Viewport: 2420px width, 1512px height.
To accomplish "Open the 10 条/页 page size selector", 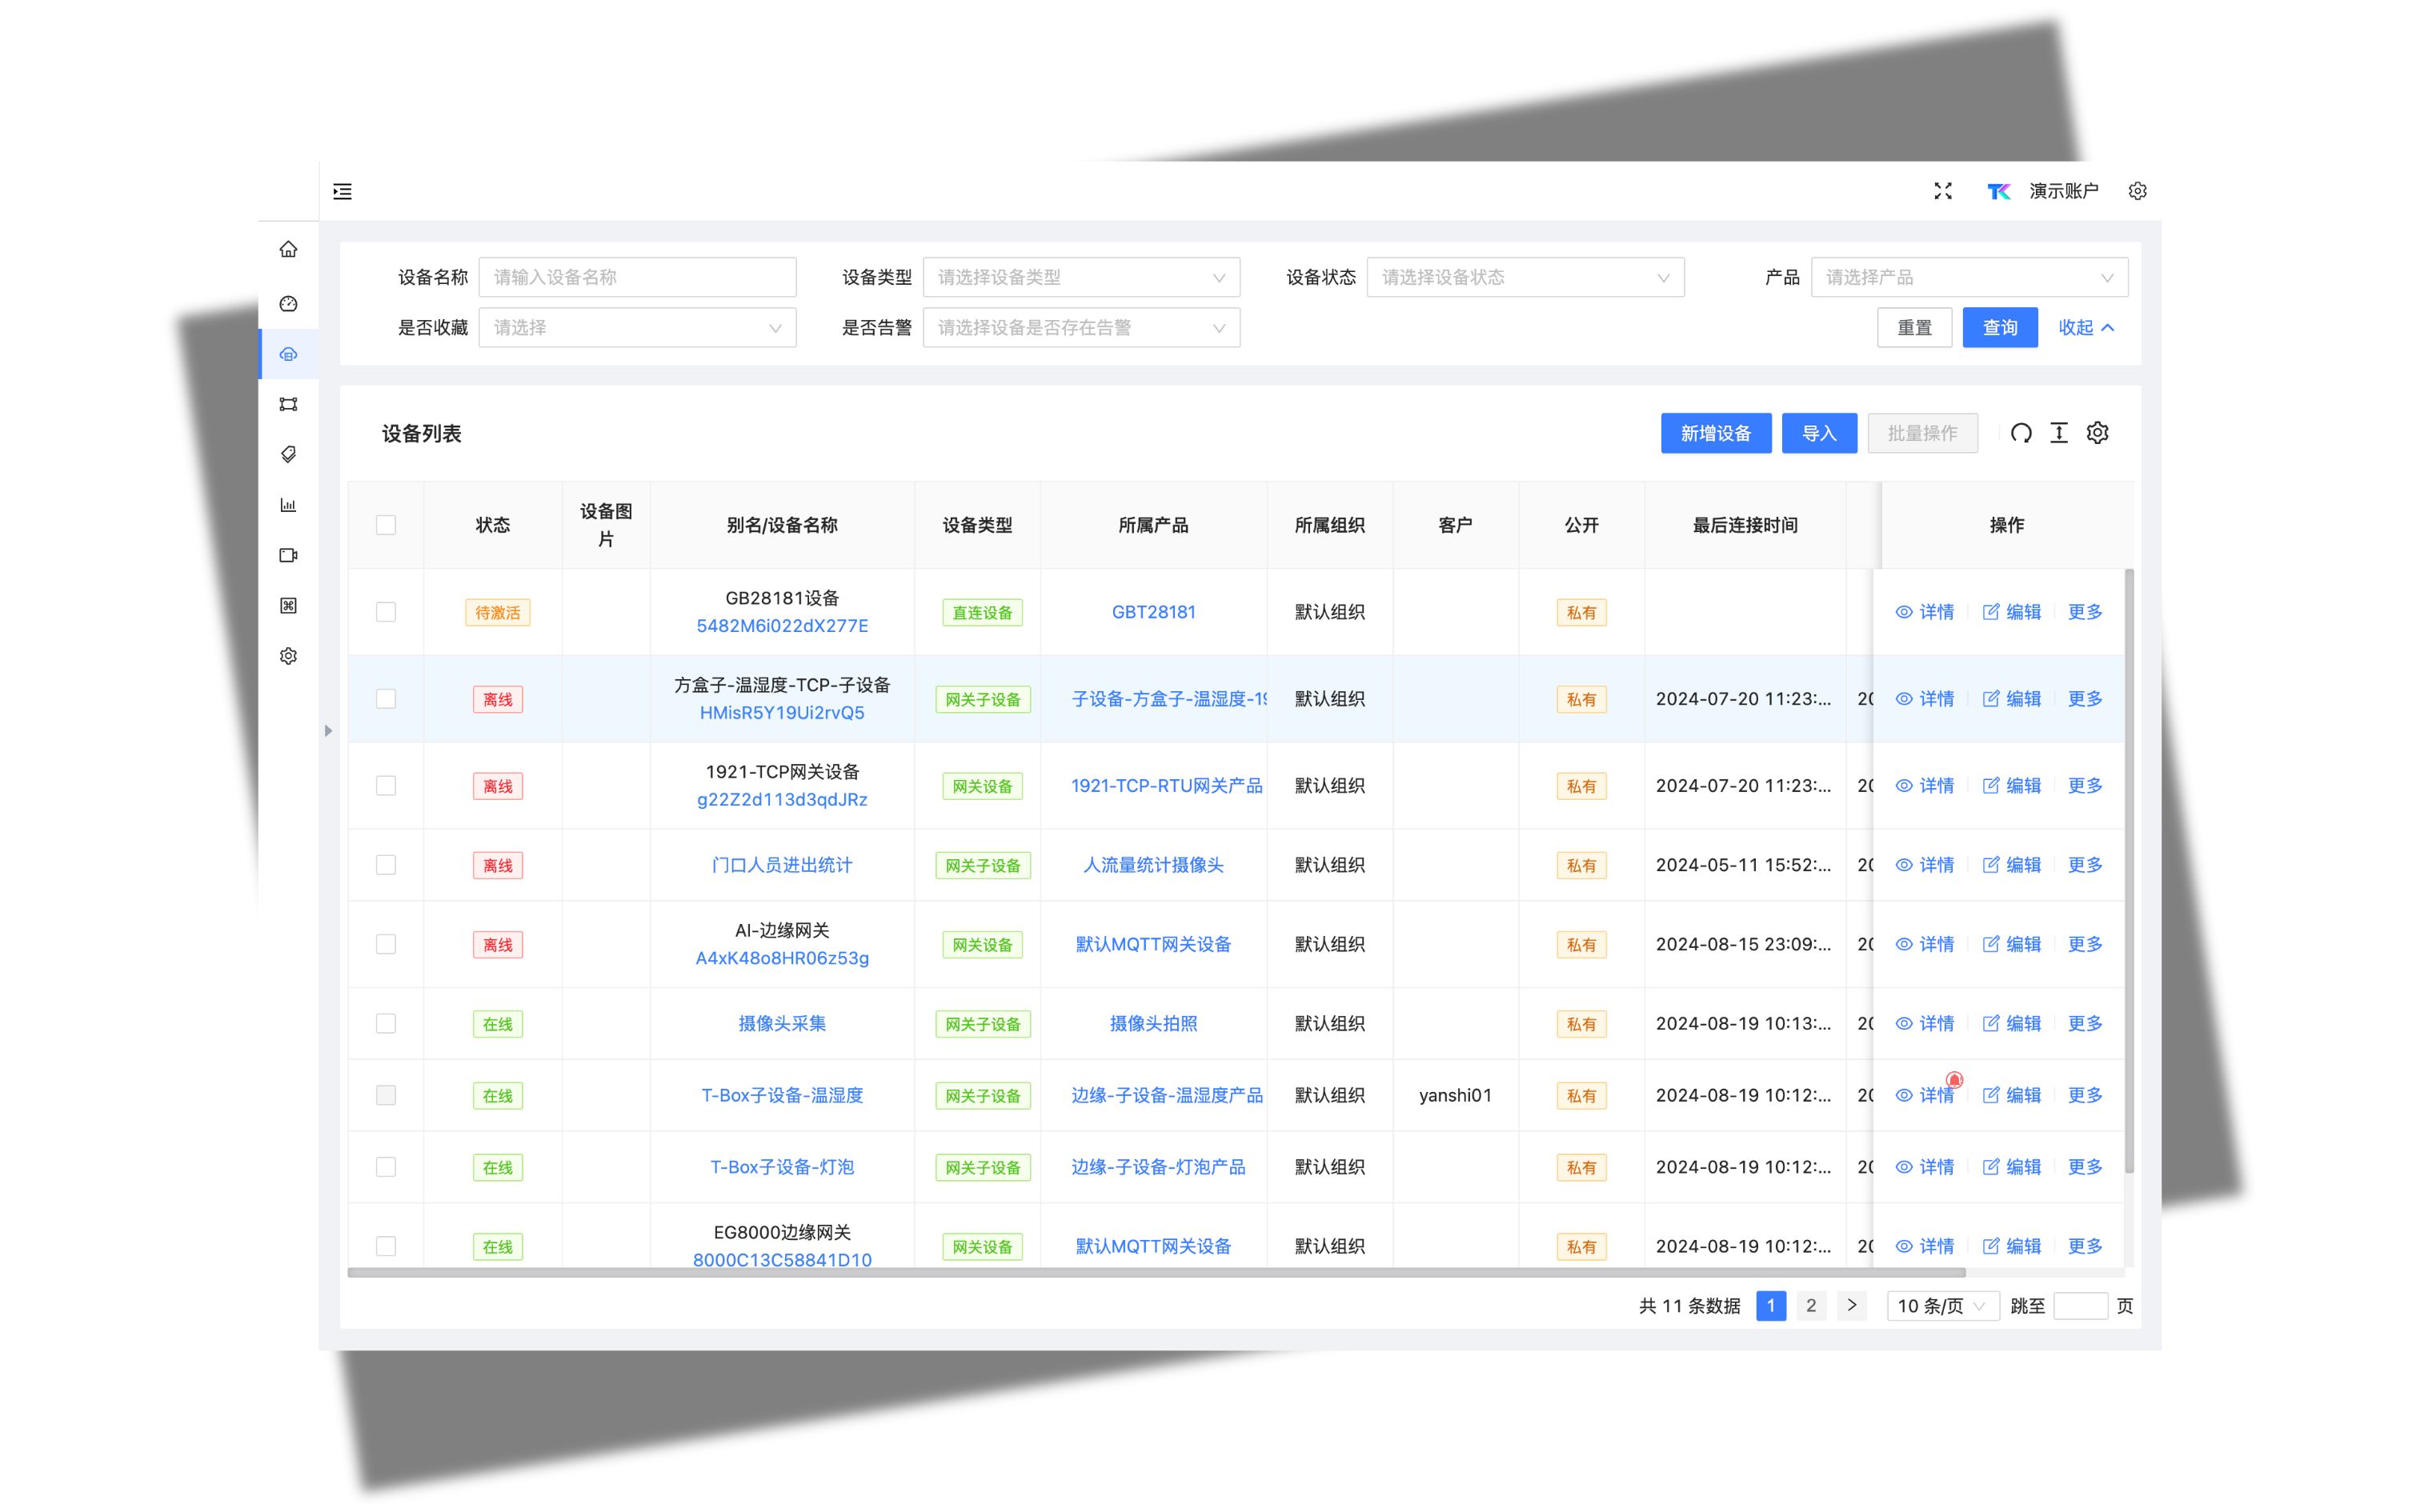I will 1940,1306.
